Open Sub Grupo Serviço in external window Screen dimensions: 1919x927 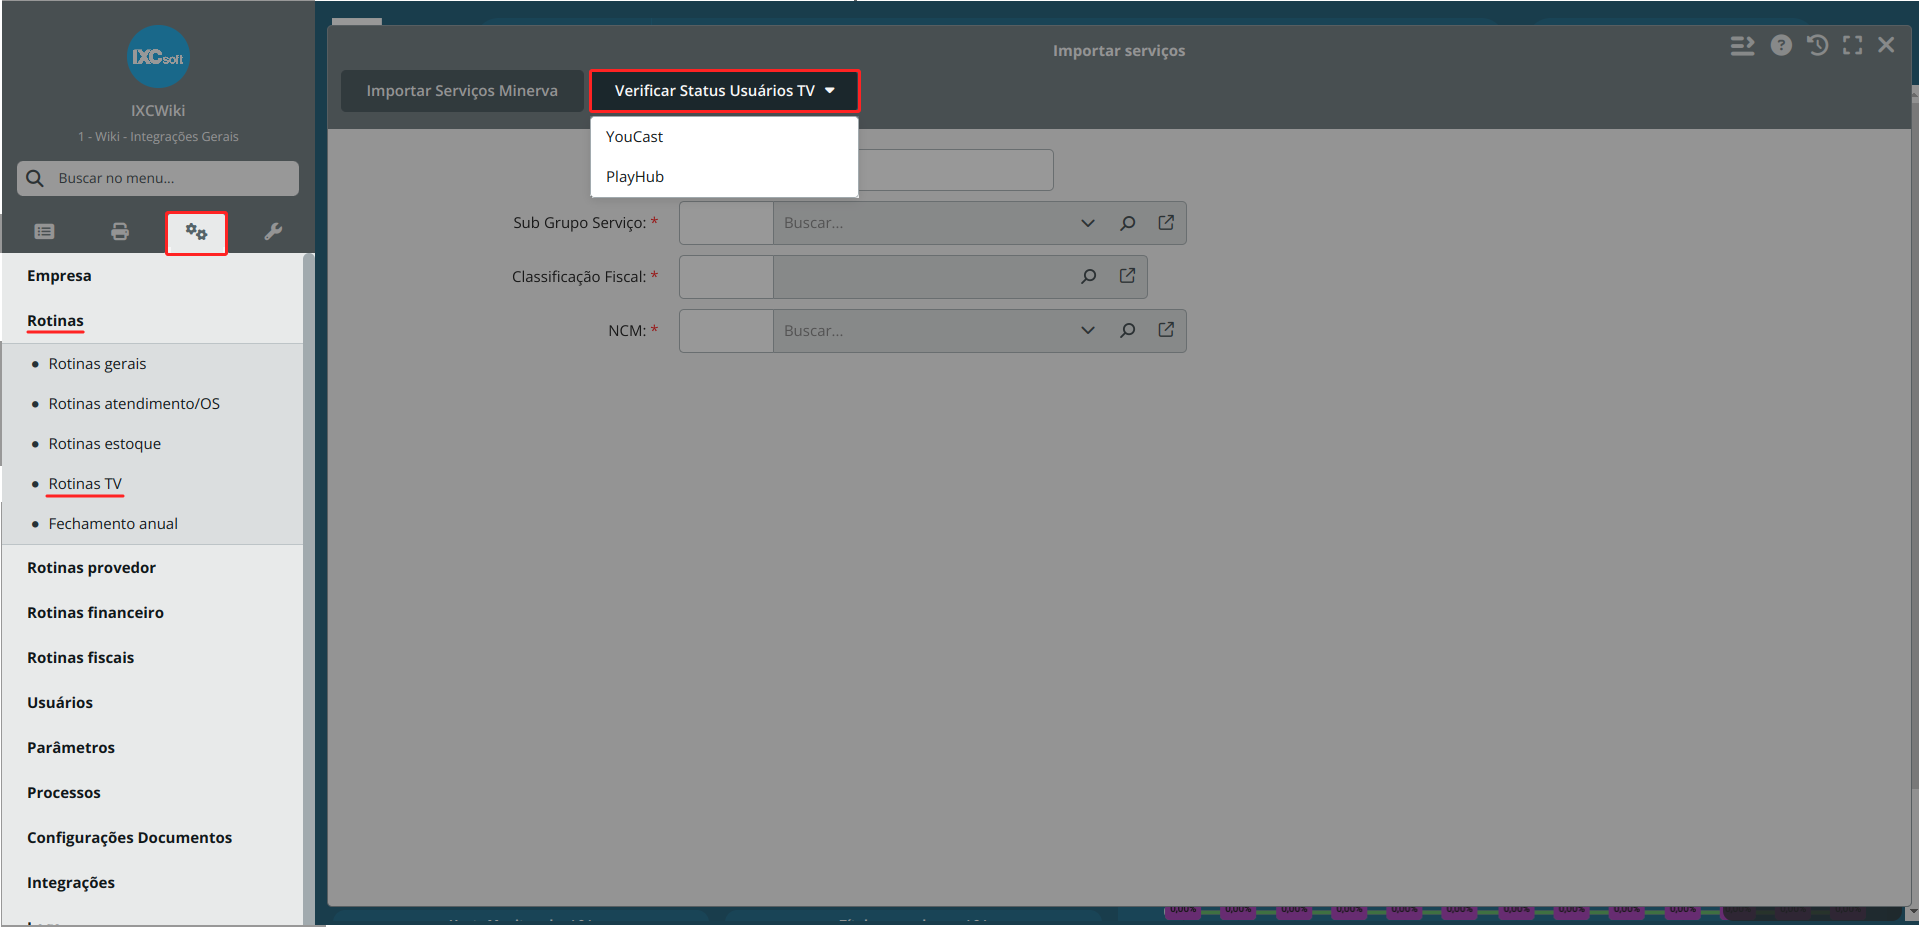(1166, 223)
